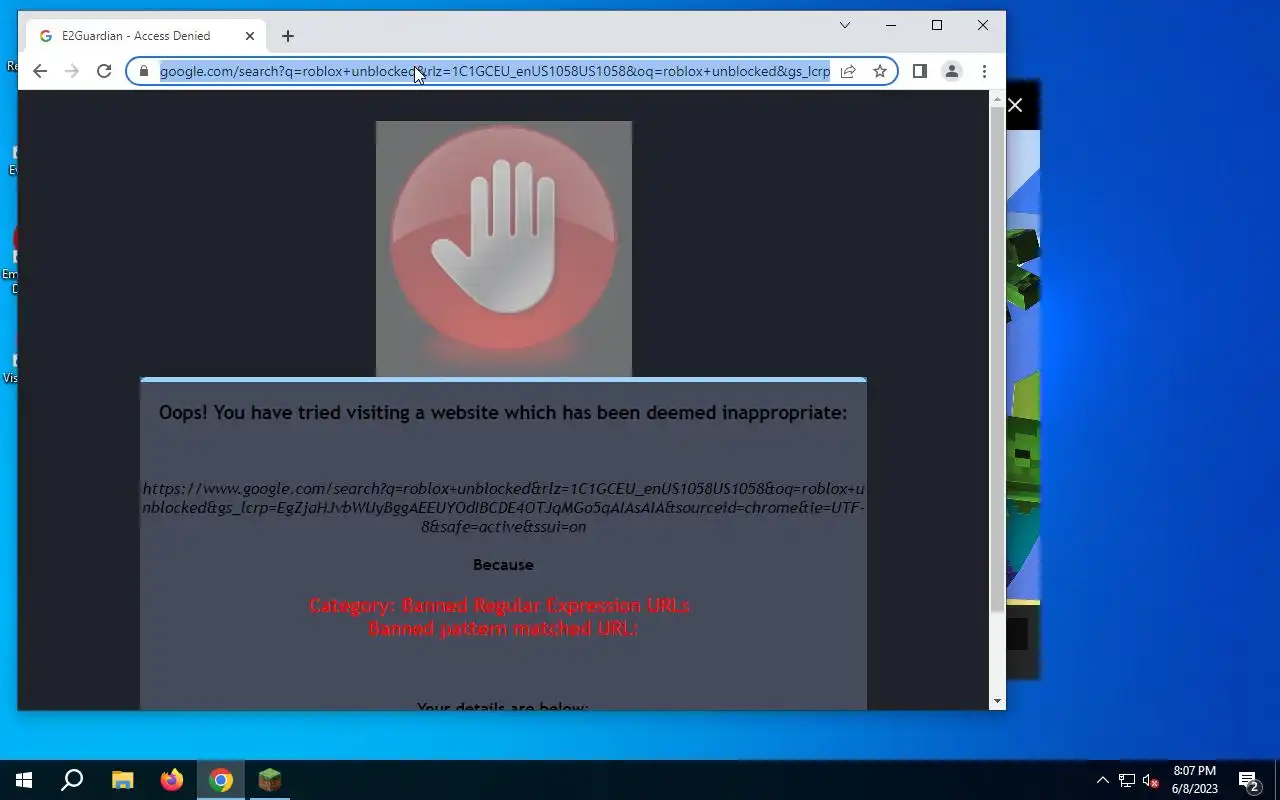The height and width of the screenshot is (800, 1280).
Task: Minimize the Chrome window
Action: (x=891, y=25)
